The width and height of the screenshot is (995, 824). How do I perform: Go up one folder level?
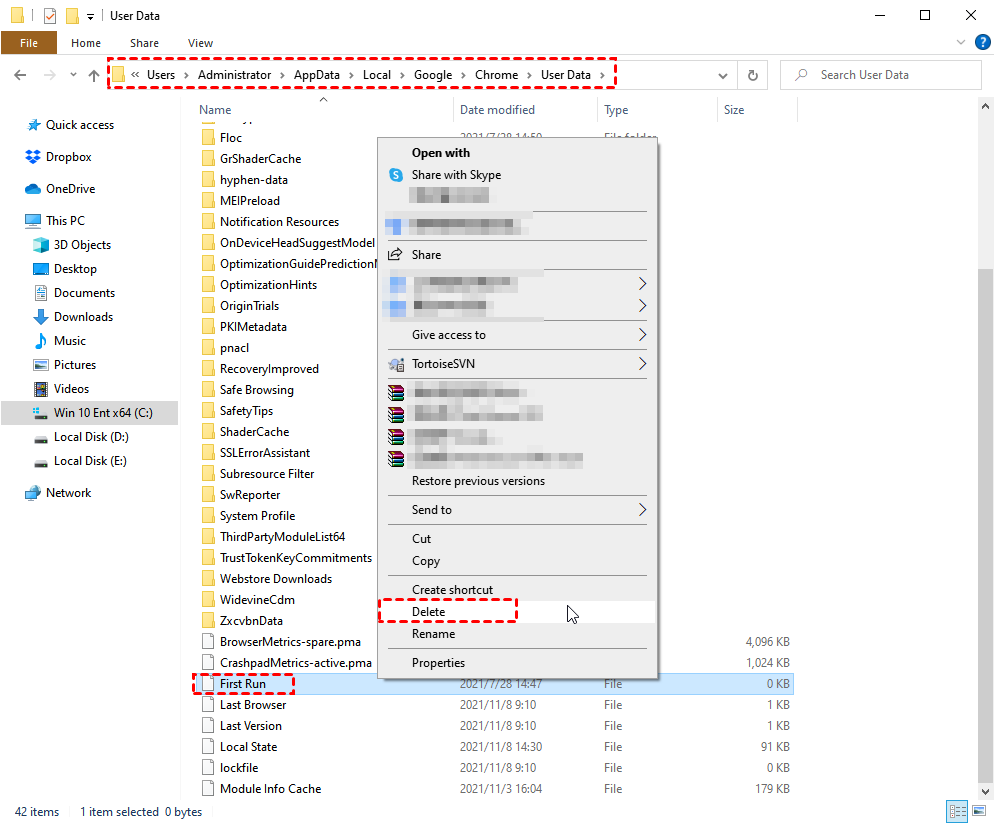coord(94,75)
